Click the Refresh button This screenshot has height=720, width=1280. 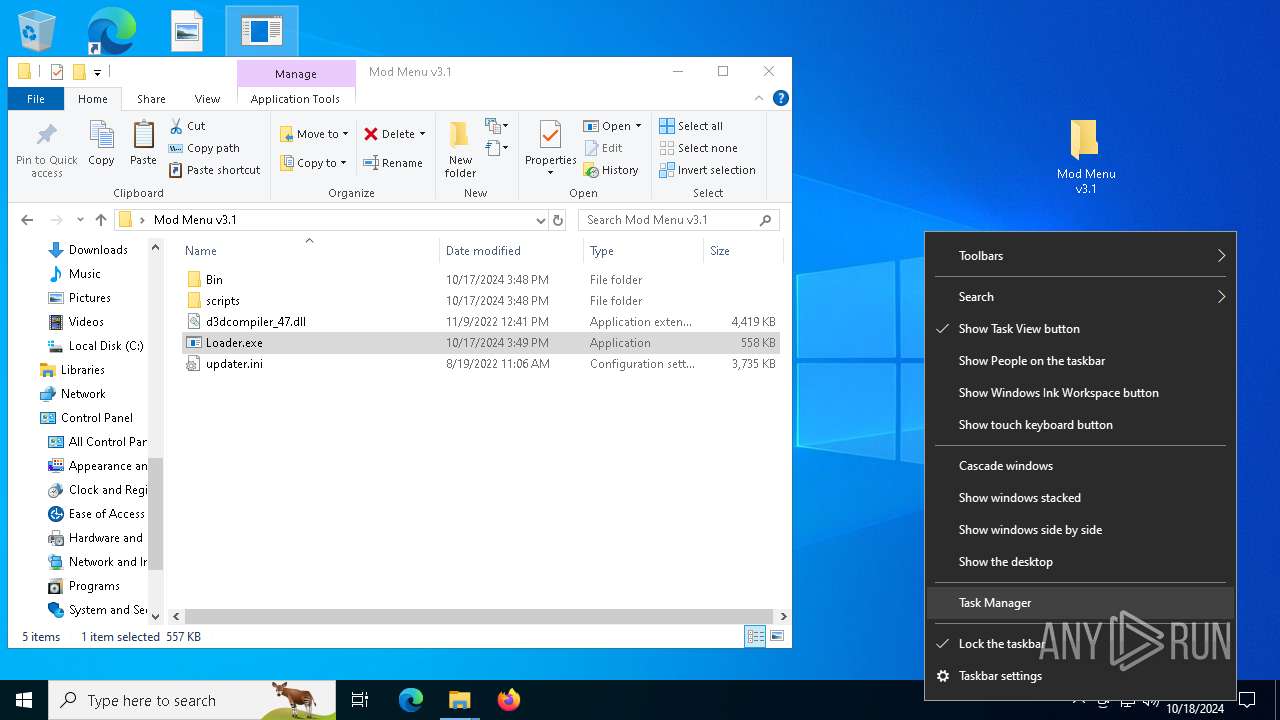(558, 220)
